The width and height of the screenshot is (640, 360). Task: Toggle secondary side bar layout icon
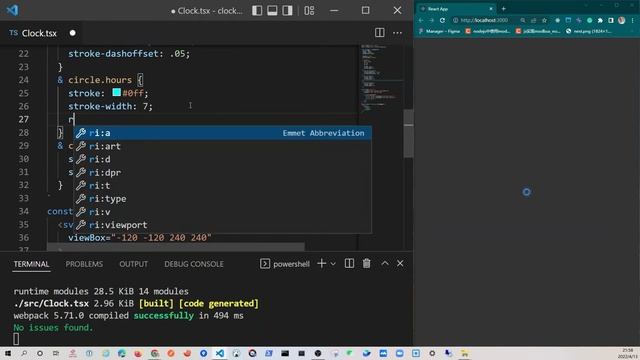[x=287, y=10]
